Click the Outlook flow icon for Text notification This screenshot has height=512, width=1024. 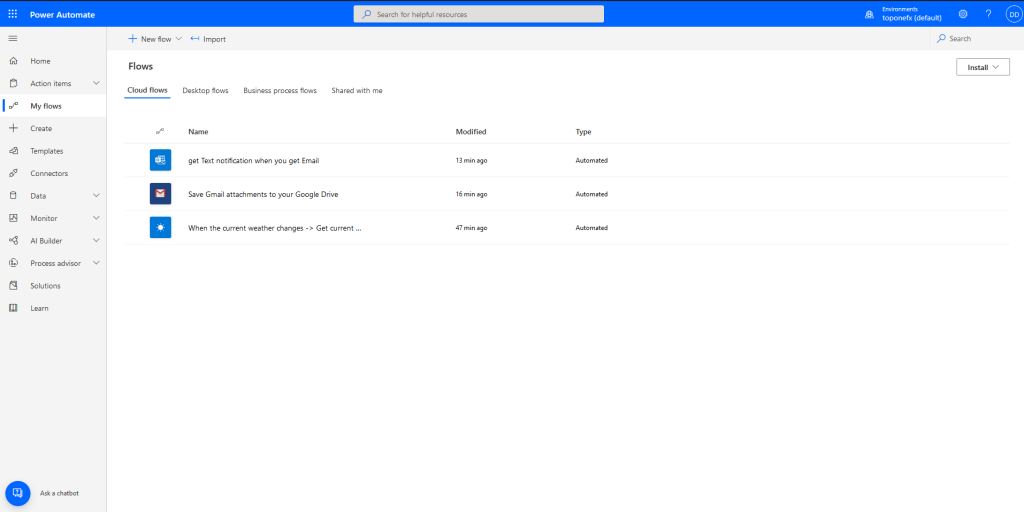tap(160, 160)
